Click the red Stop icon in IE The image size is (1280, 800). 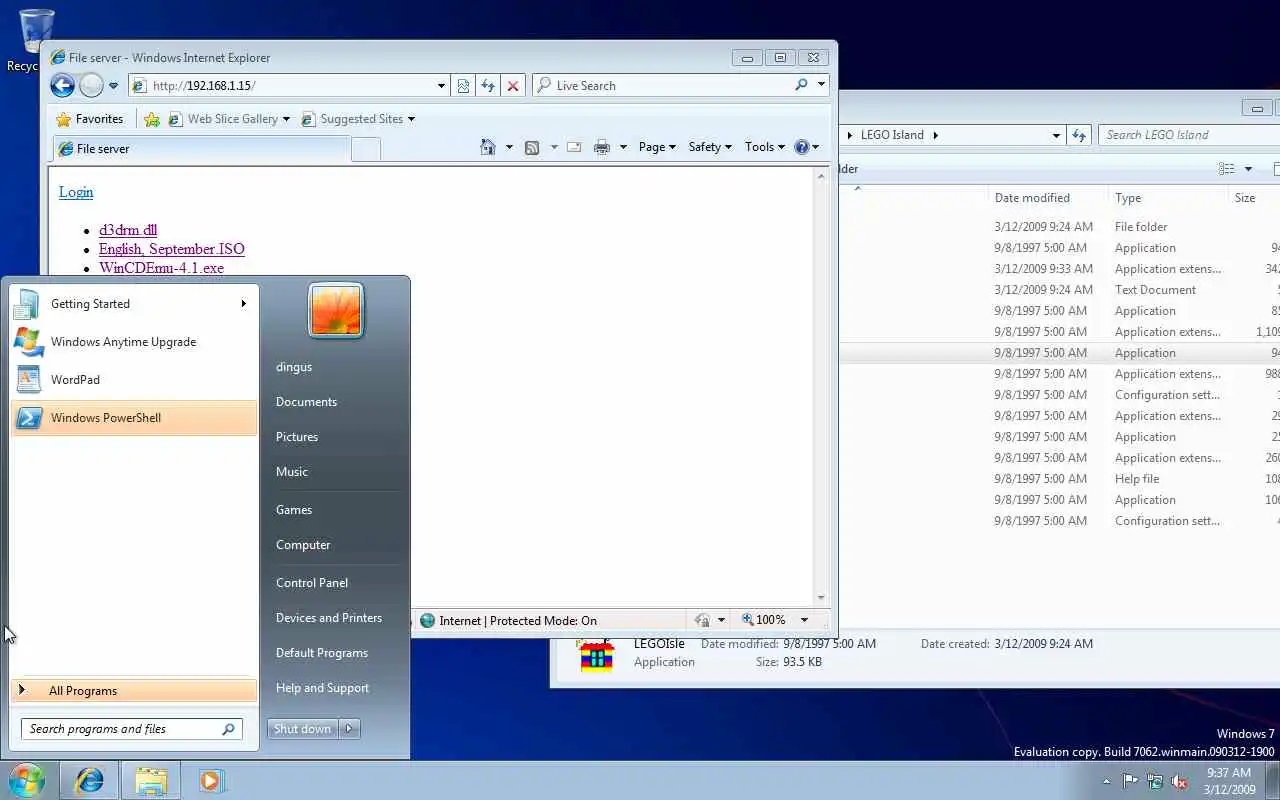(x=513, y=86)
